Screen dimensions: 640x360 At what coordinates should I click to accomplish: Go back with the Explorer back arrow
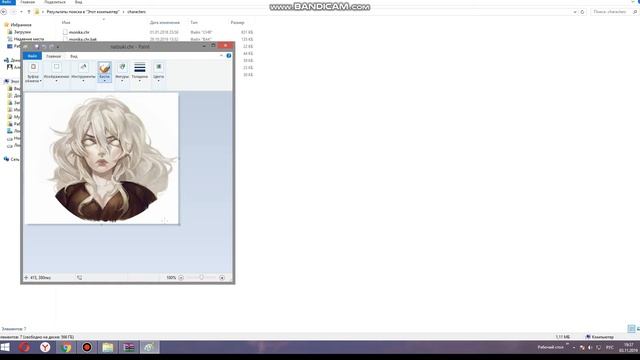pyautogui.click(x=4, y=12)
